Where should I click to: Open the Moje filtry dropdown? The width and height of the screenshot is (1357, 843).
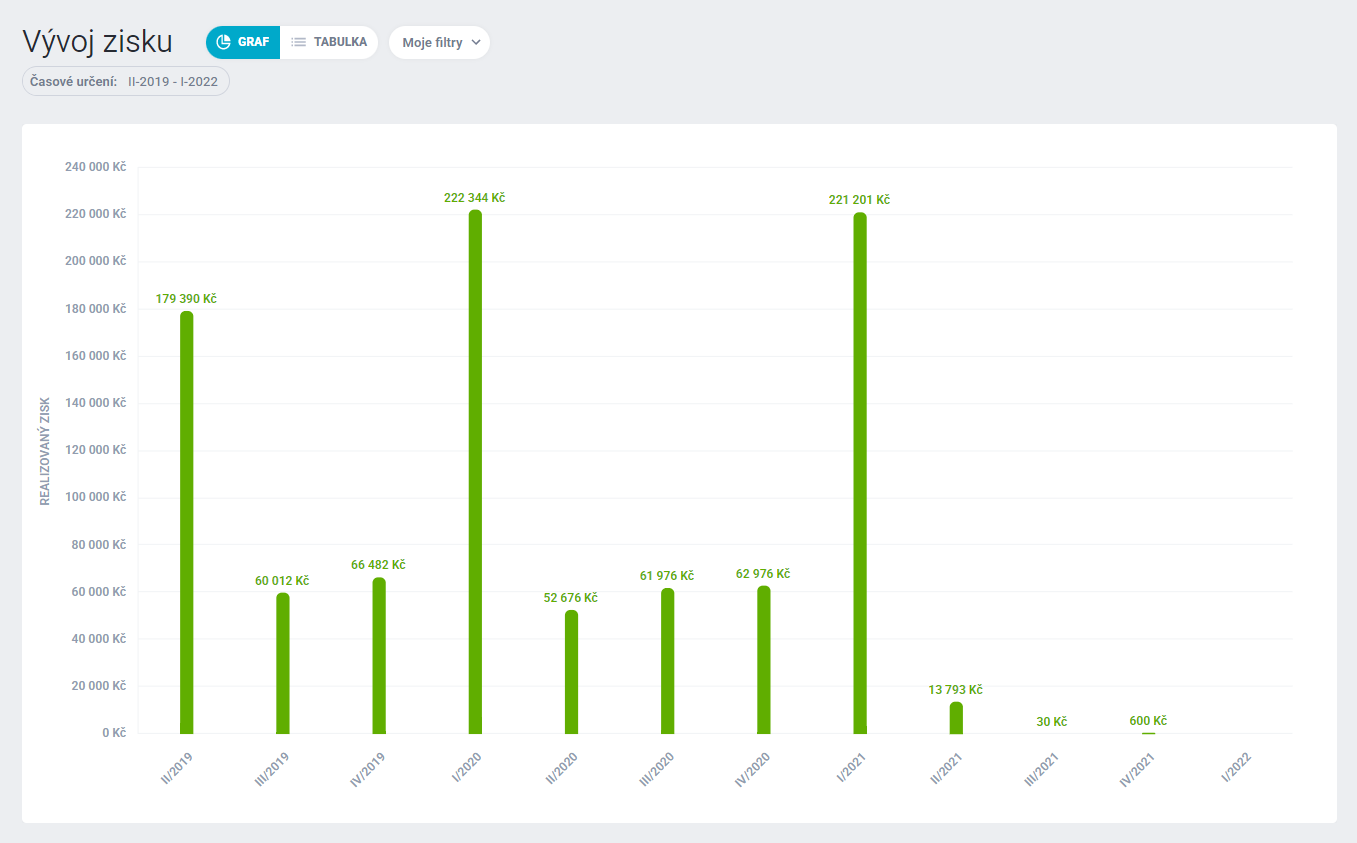pyautogui.click(x=439, y=43)
